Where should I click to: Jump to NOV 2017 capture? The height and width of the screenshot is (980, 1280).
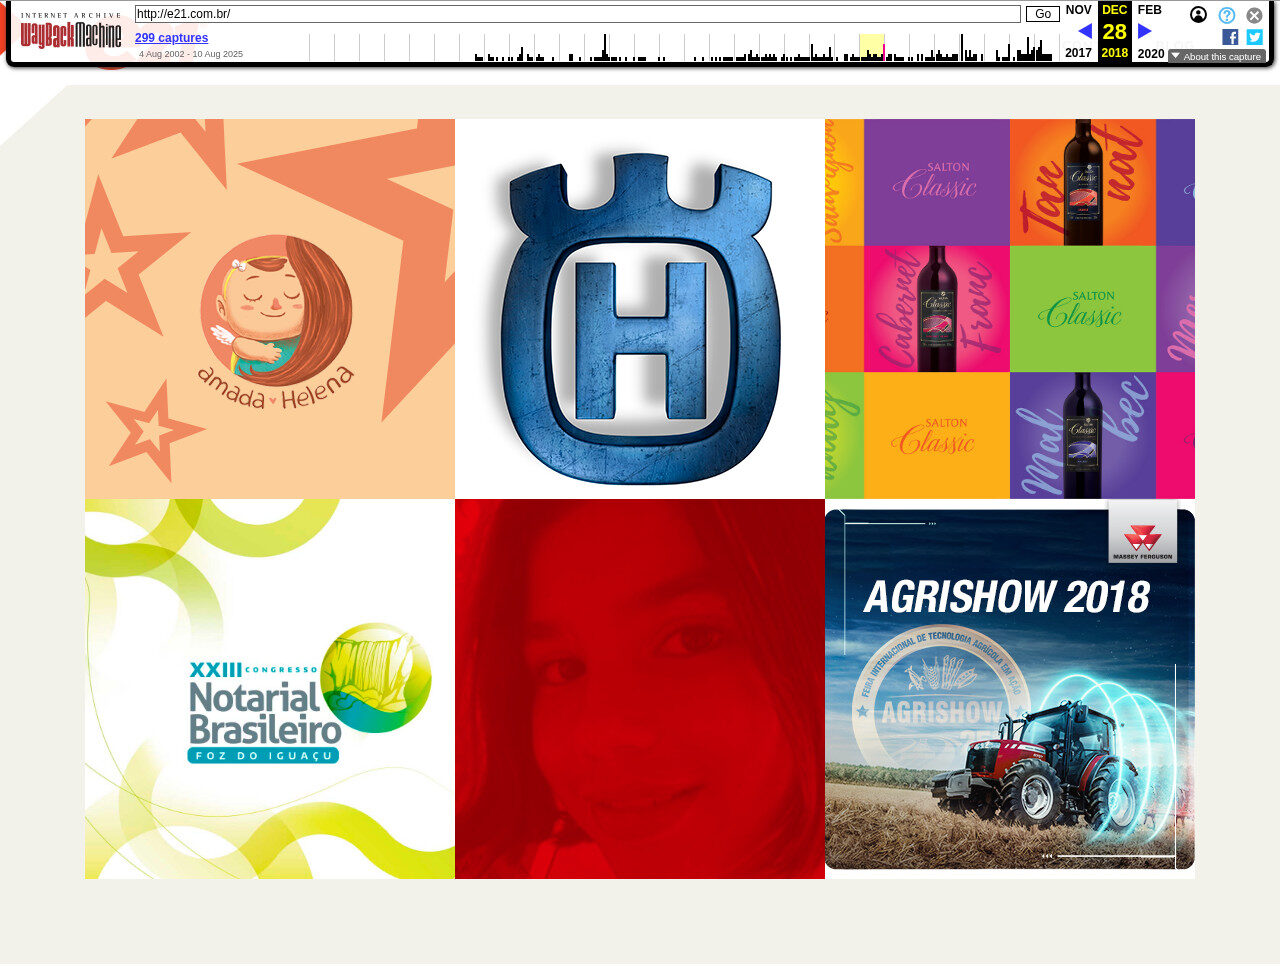click(1078, 10)
